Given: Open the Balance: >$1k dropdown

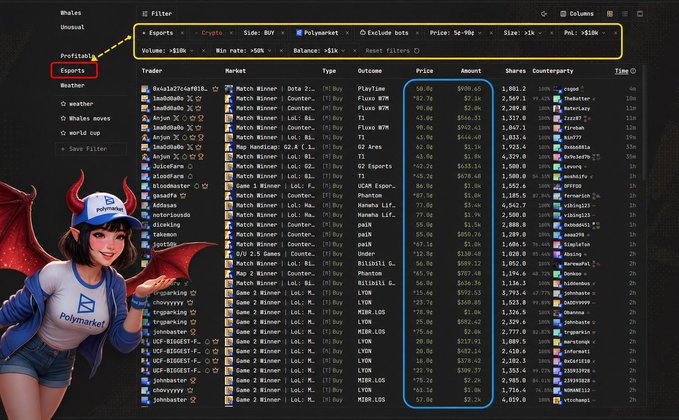Looking at the screenshot, I should pos(319,51).
